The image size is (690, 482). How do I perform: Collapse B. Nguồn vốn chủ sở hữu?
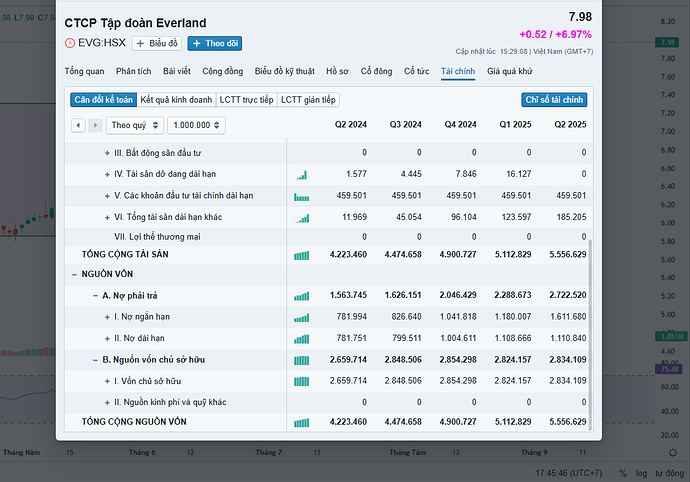[x=95, y=360]
